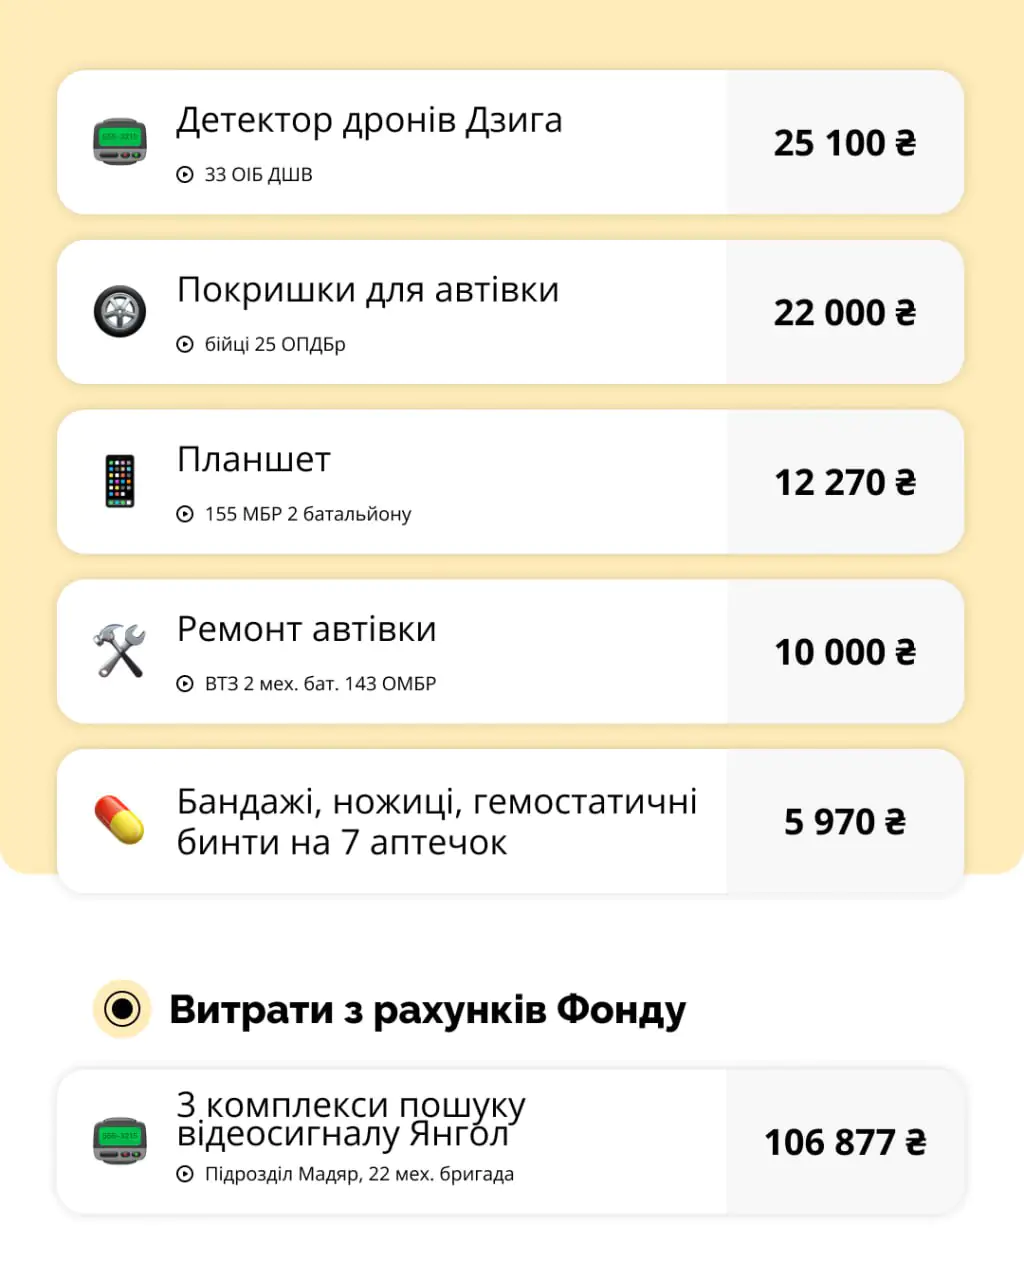Click the 25 100 ₴ amount
The height and width of the screenshot is (1280, 1024).
coord(845,143)
